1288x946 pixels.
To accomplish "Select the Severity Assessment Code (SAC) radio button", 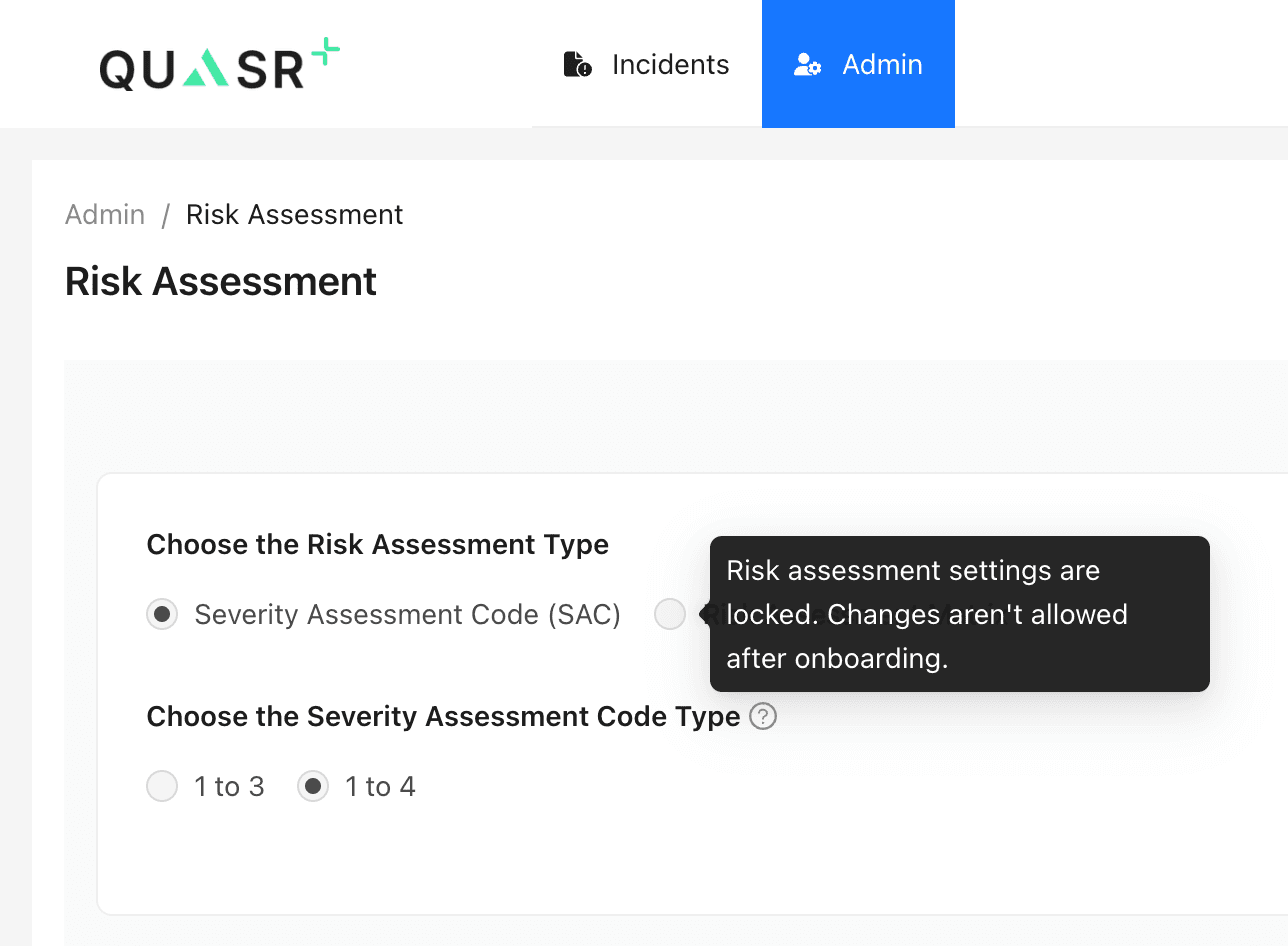I will [x=162, y=614].
